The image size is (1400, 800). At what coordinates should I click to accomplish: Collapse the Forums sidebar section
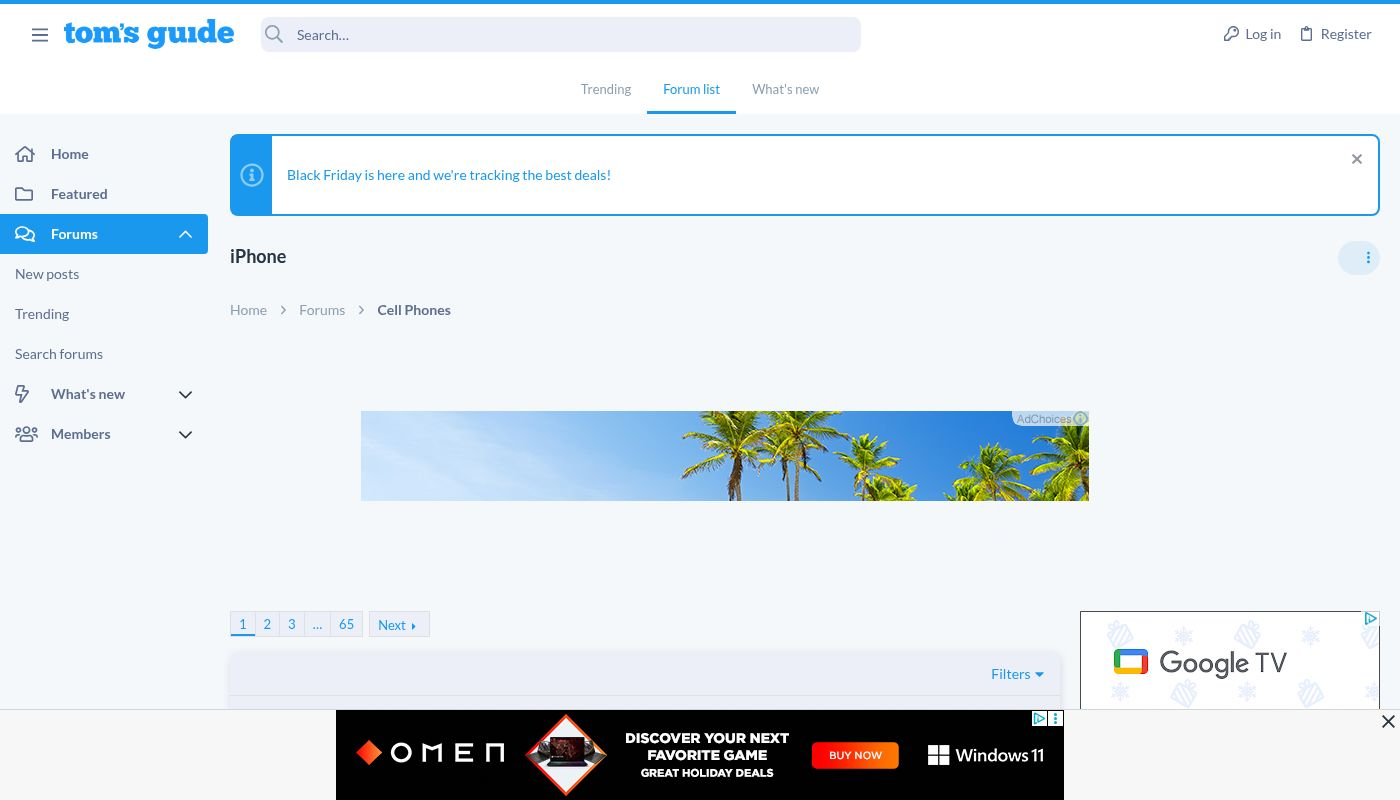[x=185, y=234]
